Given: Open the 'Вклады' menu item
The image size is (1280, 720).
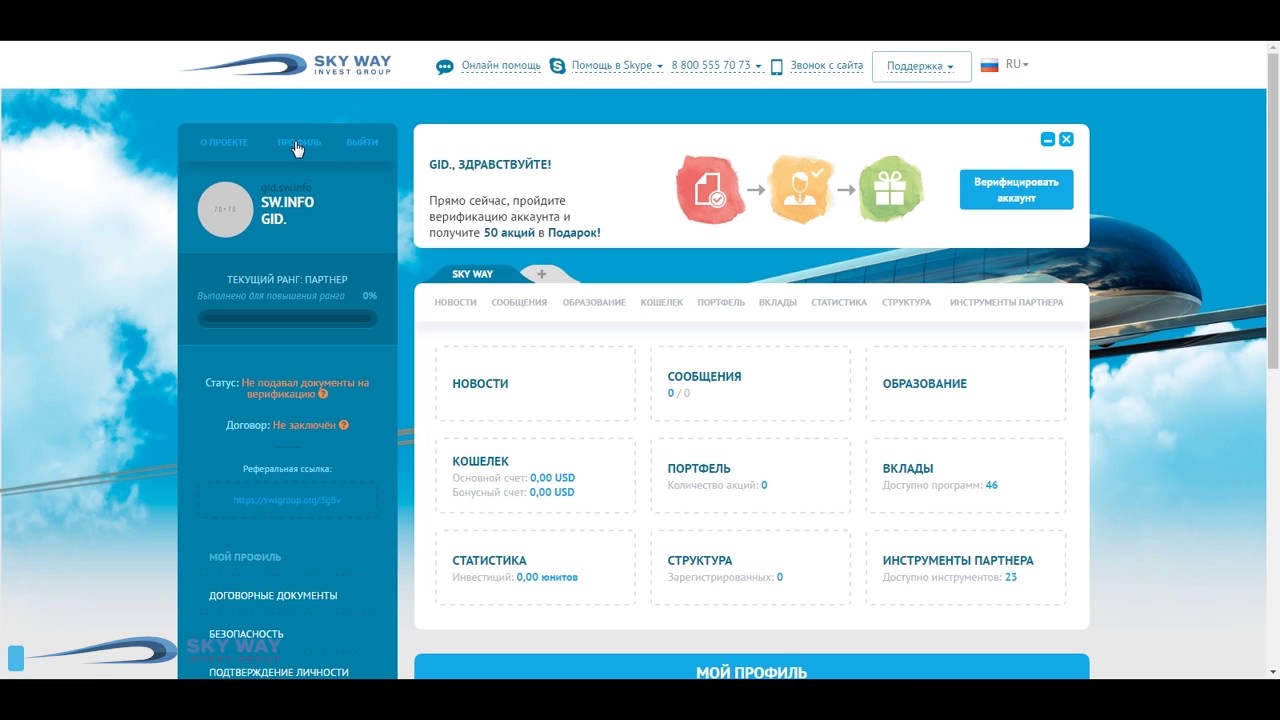Looking at the screenshot, I should [x=778, y=302].
